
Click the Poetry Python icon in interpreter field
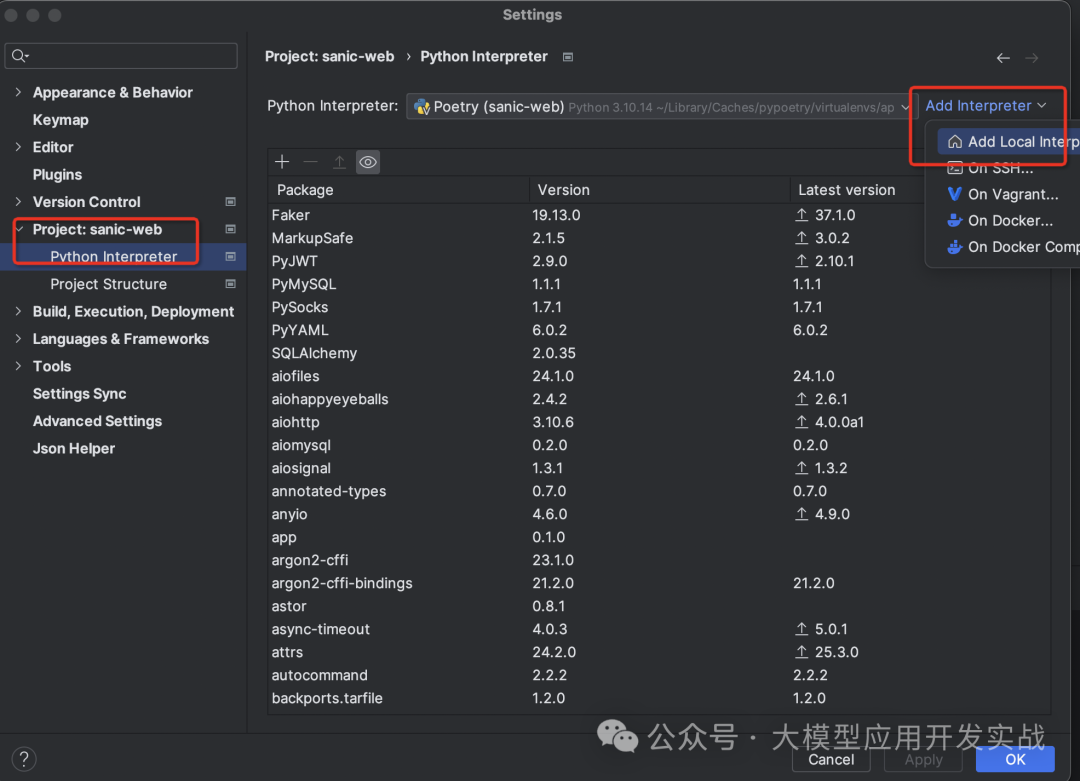tap(422, 107)
